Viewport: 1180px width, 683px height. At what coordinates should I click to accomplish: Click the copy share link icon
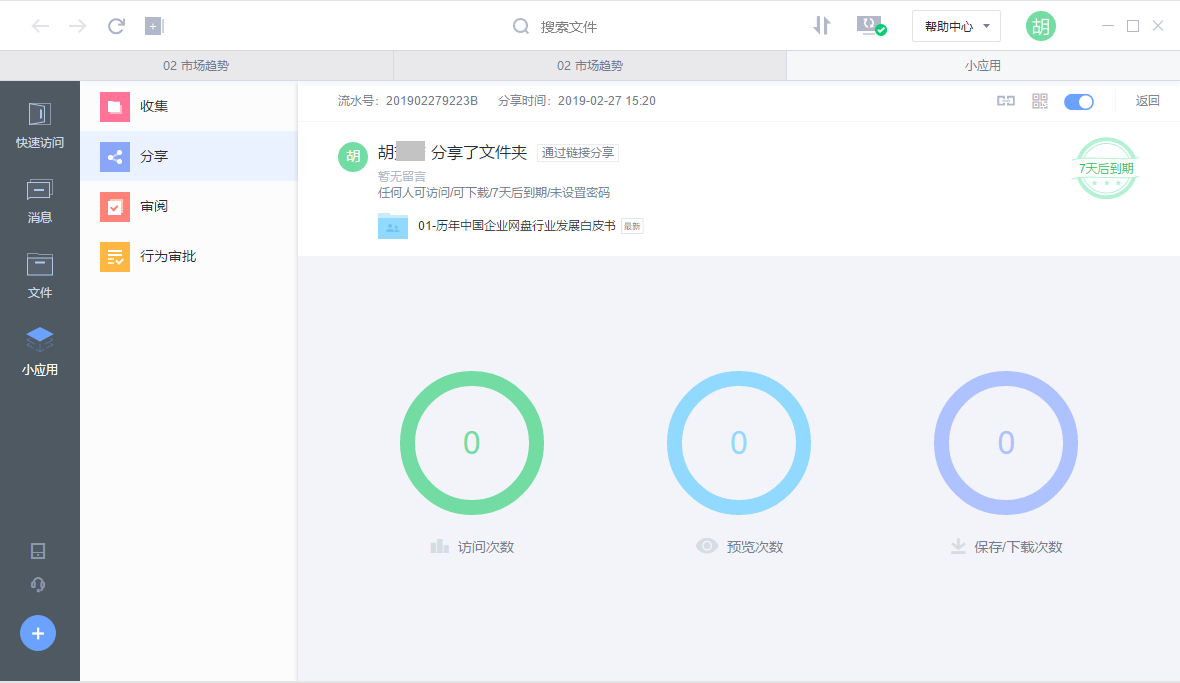[1005, 100]
